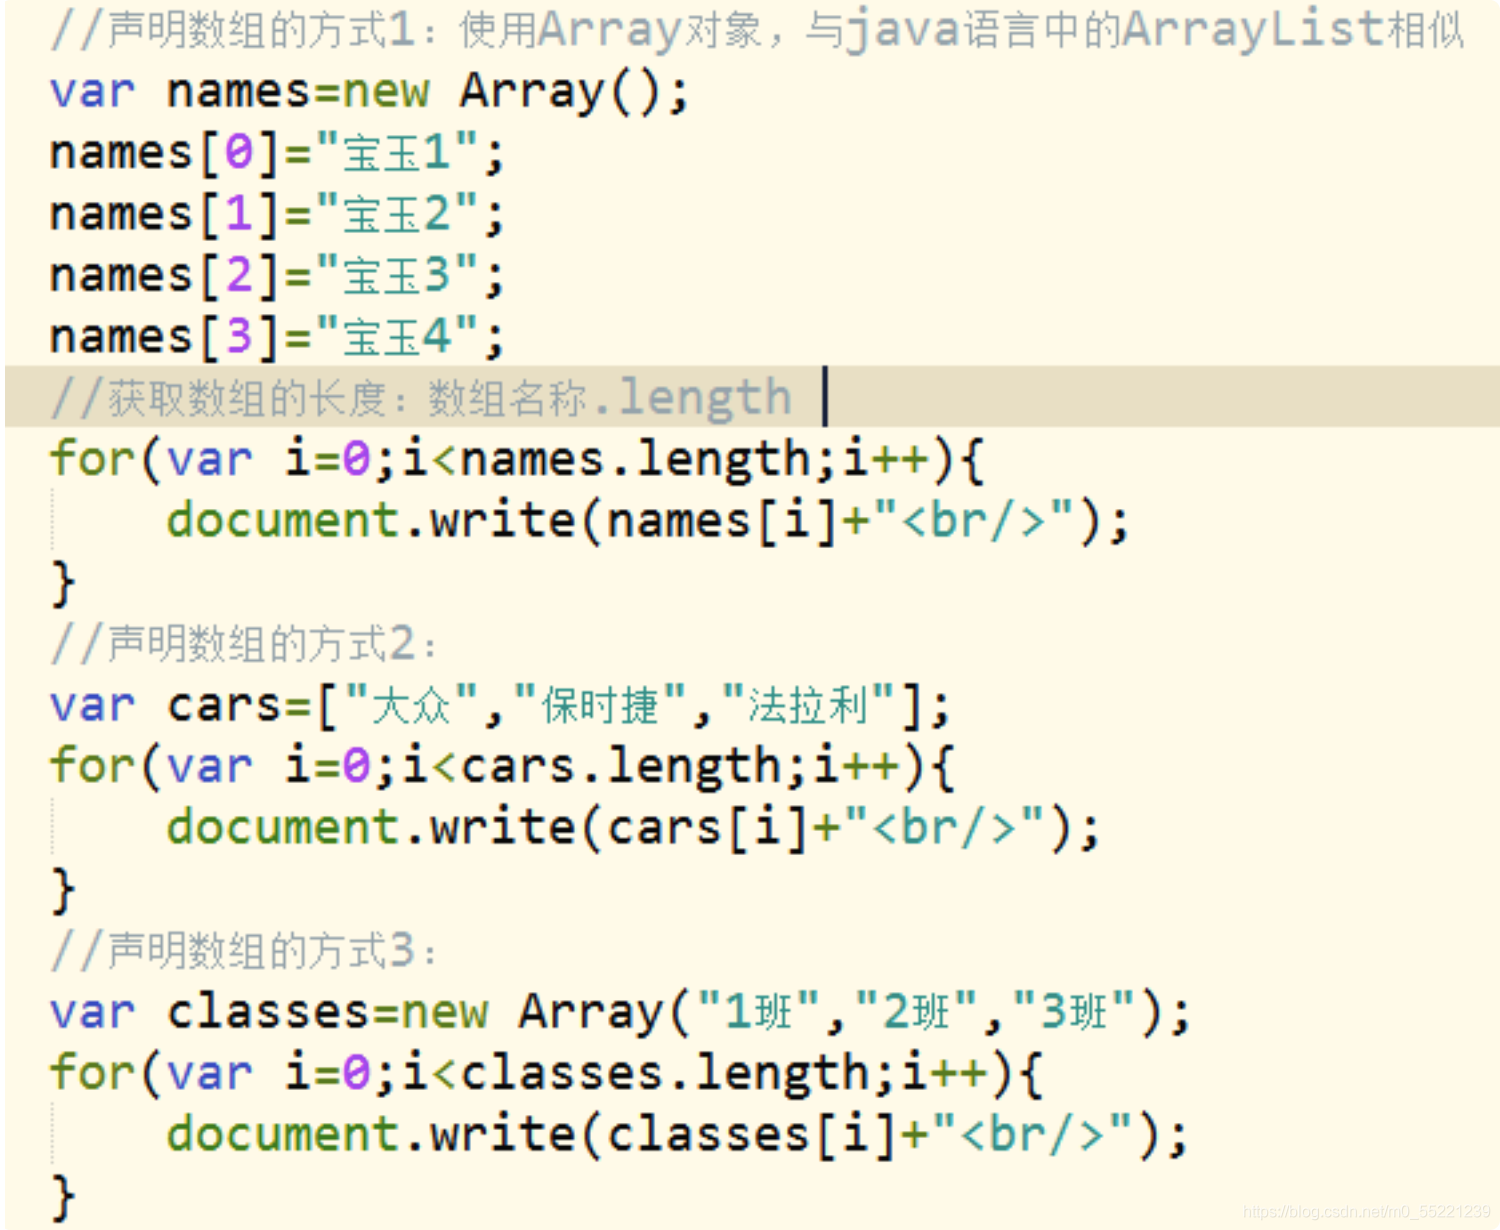Click document.write(classes[i]+"<br/>") line
Viewport: 1500px width, 1230px height.
(677, 1136)
